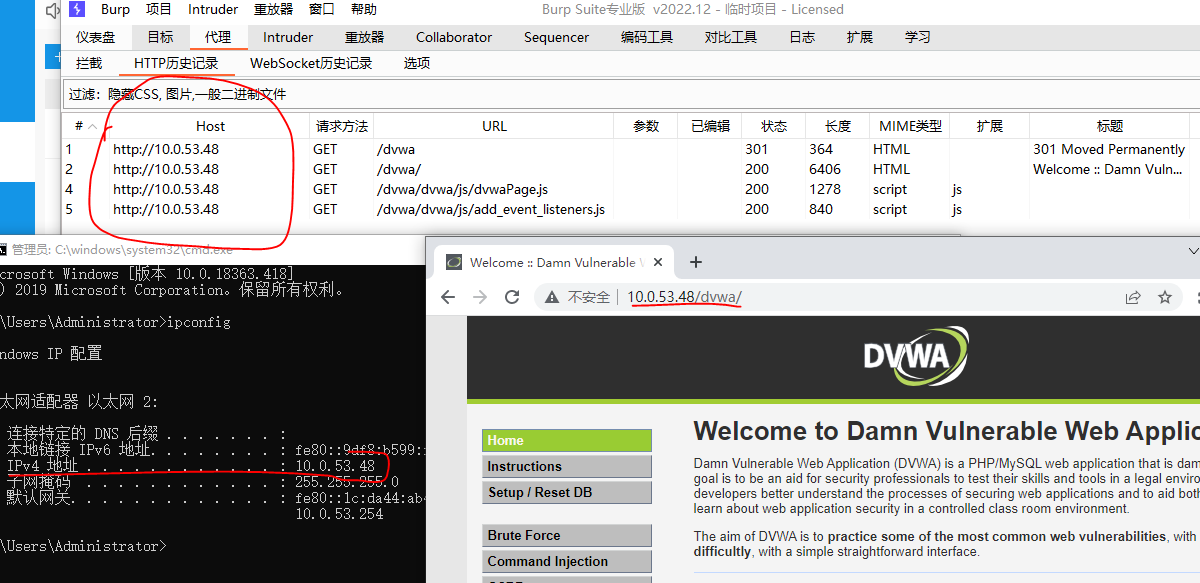Open the 窗口 menu
The height and width of the screenshot is (583, 1200).
click(x=322, y=10)
